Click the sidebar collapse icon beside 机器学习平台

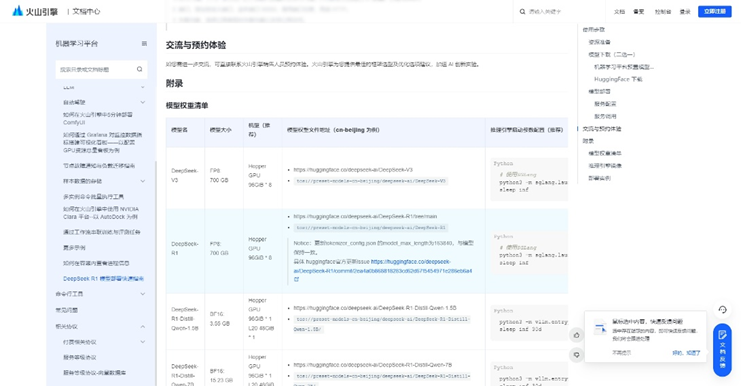144,43
